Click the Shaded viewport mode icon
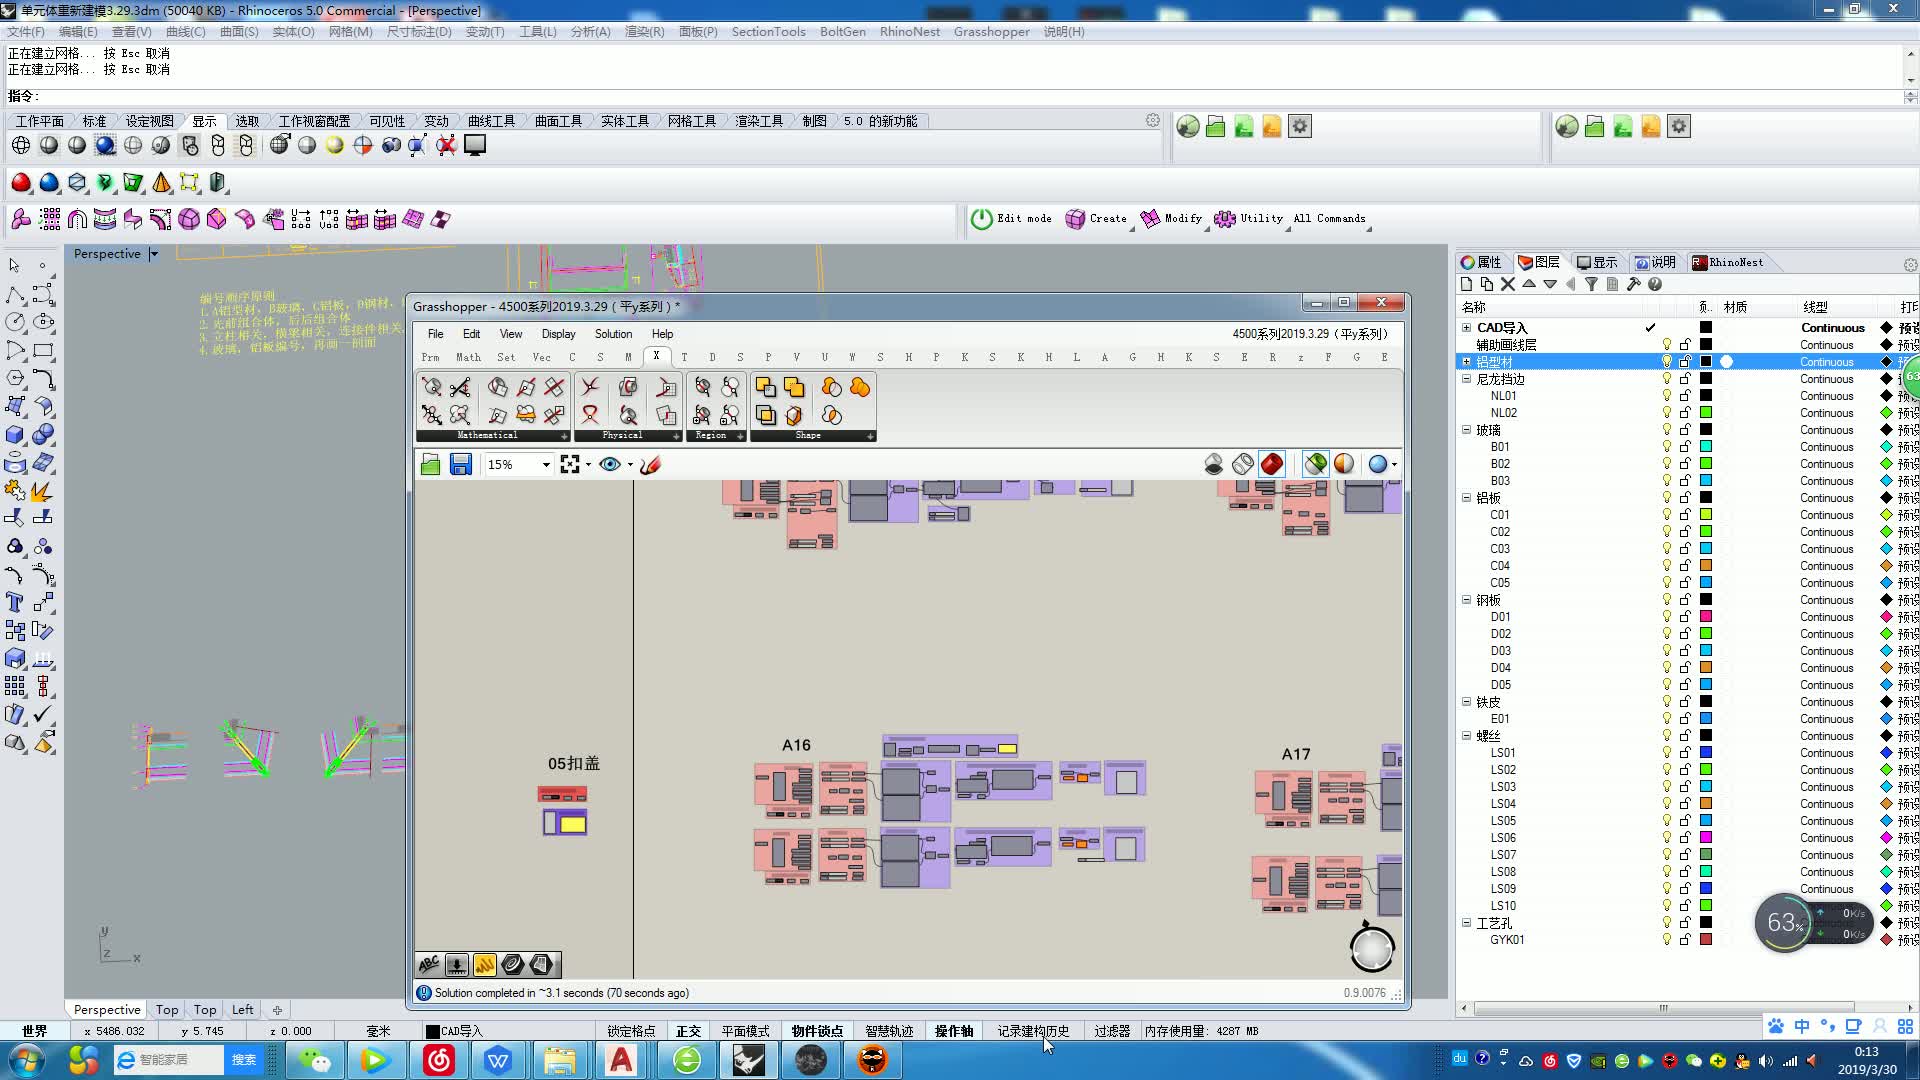The height and width of the screenshot is (1080, 1920). coord(49,145)
